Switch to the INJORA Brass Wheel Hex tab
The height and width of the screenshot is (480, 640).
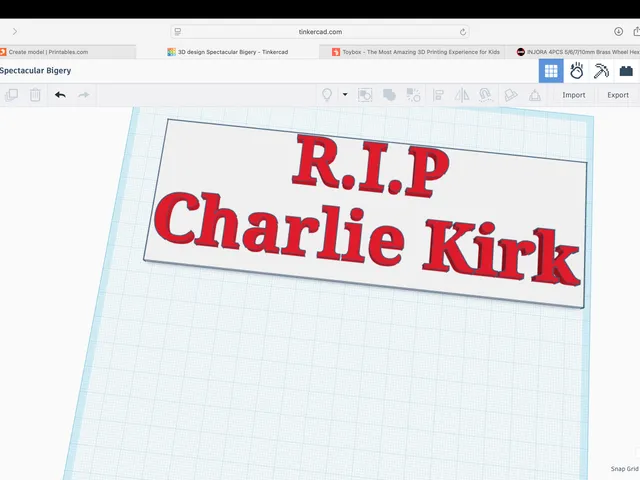tap(578, 52)
